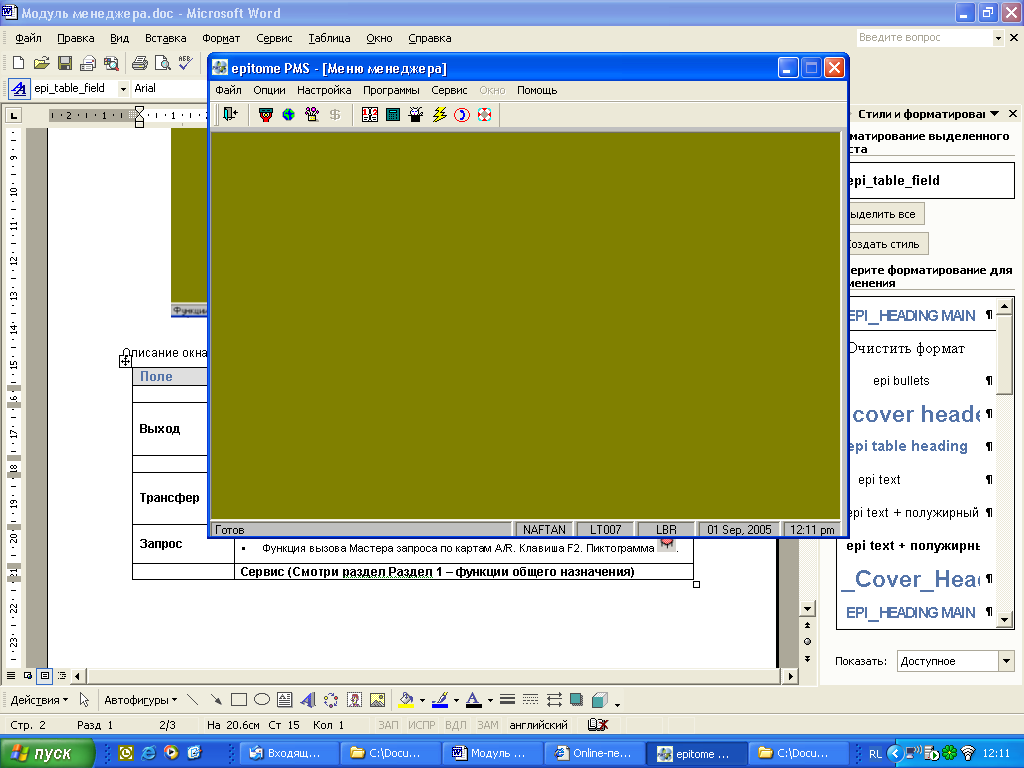Viewport: 1024px width, 768px height.
Task: Click the Open folder icon in Word
Action: coord(41,63)
